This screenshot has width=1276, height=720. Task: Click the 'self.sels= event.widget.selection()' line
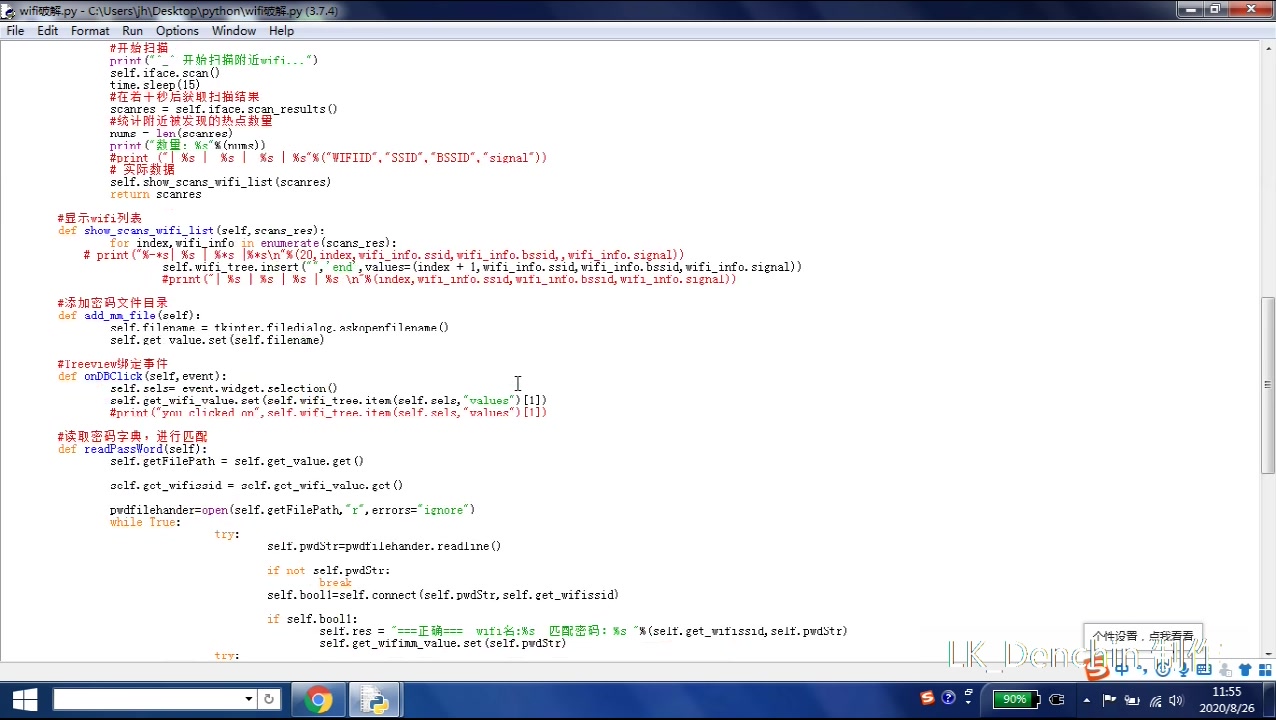pos(224,388)
